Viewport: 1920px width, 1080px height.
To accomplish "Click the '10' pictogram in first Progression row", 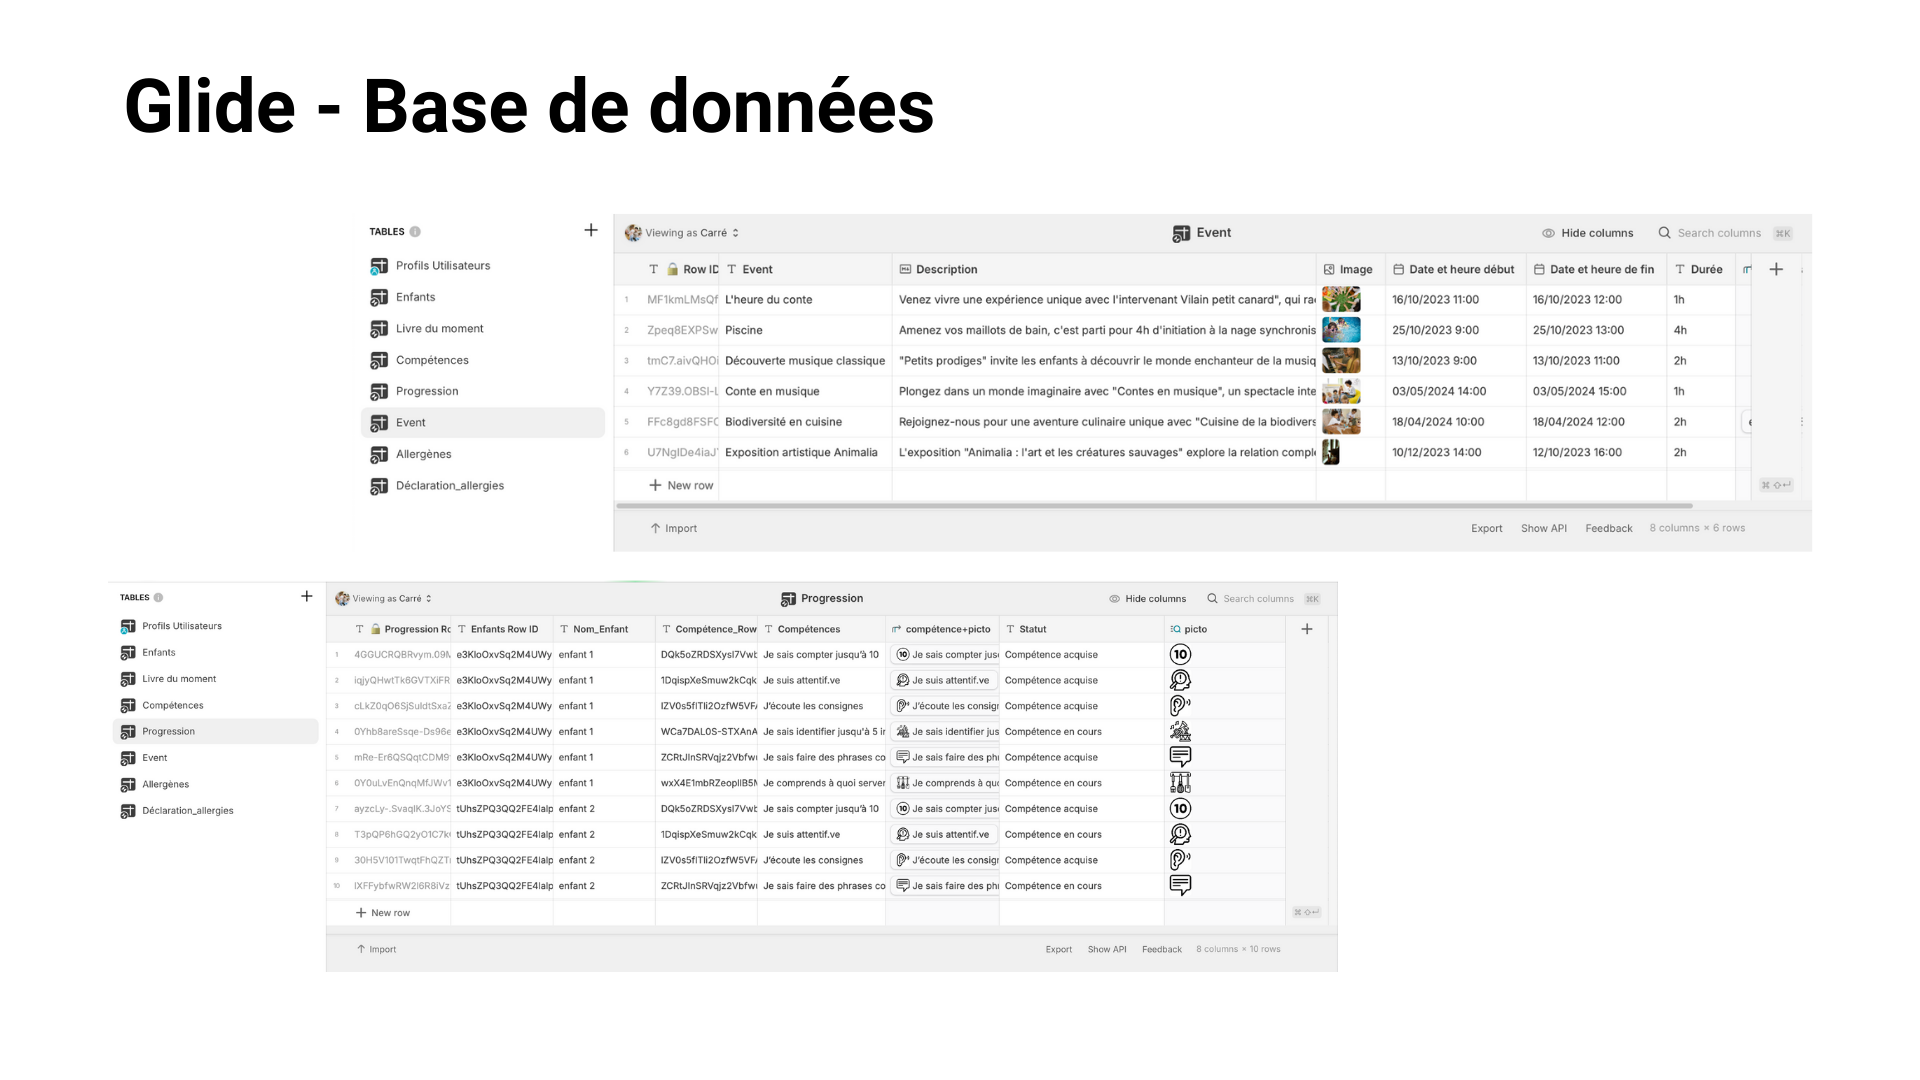I will (x=1180, y=655).
